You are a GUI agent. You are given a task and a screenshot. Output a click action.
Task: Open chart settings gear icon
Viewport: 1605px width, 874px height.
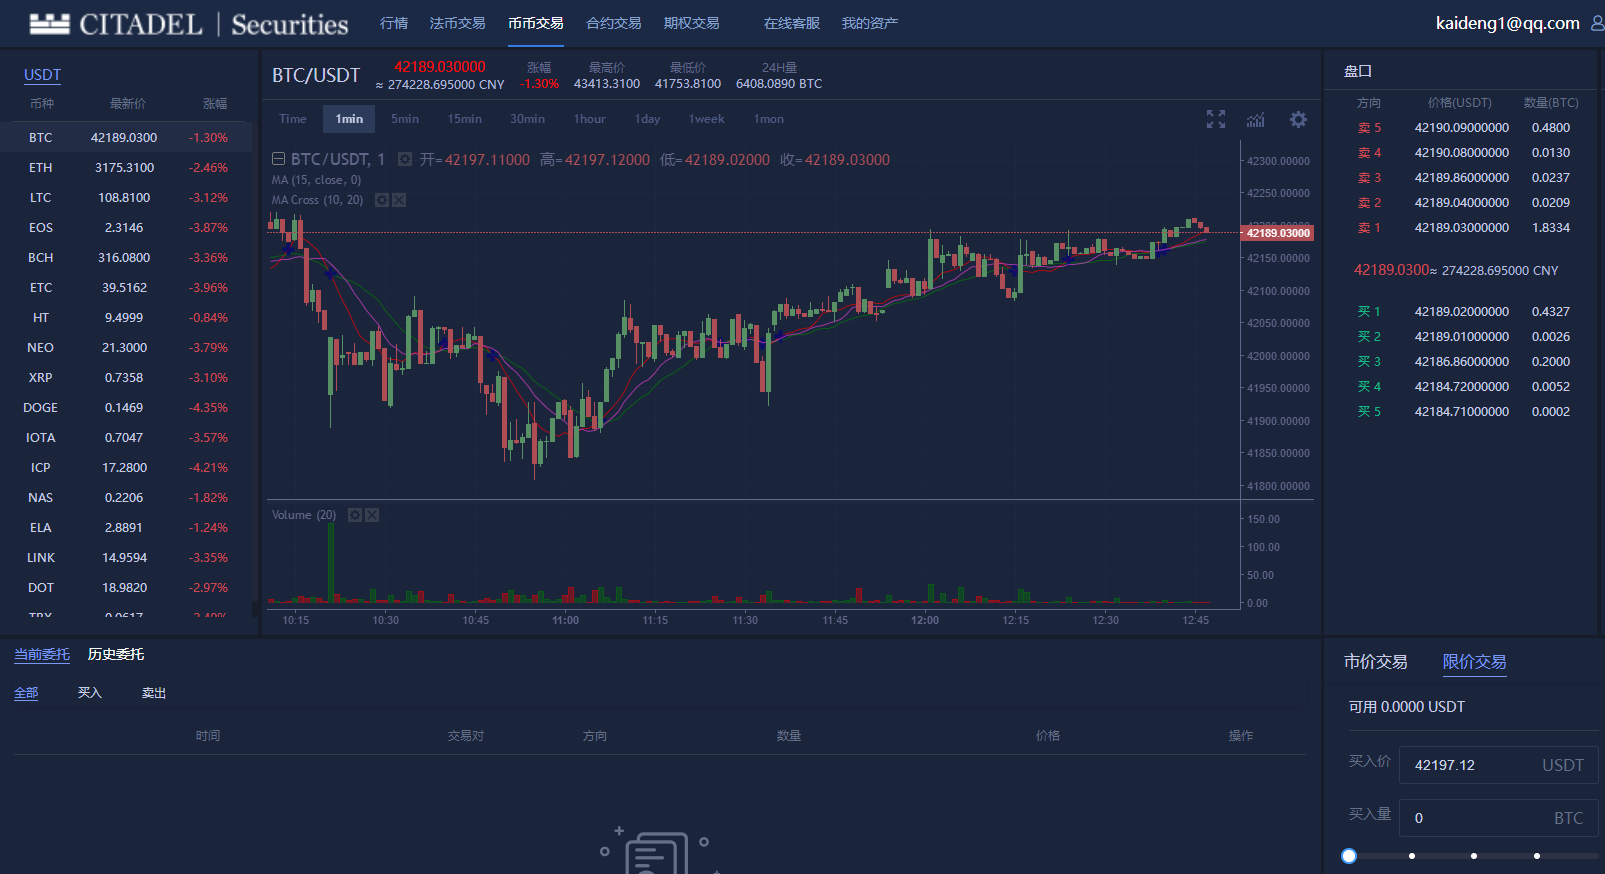click(x=1298, y=119)
